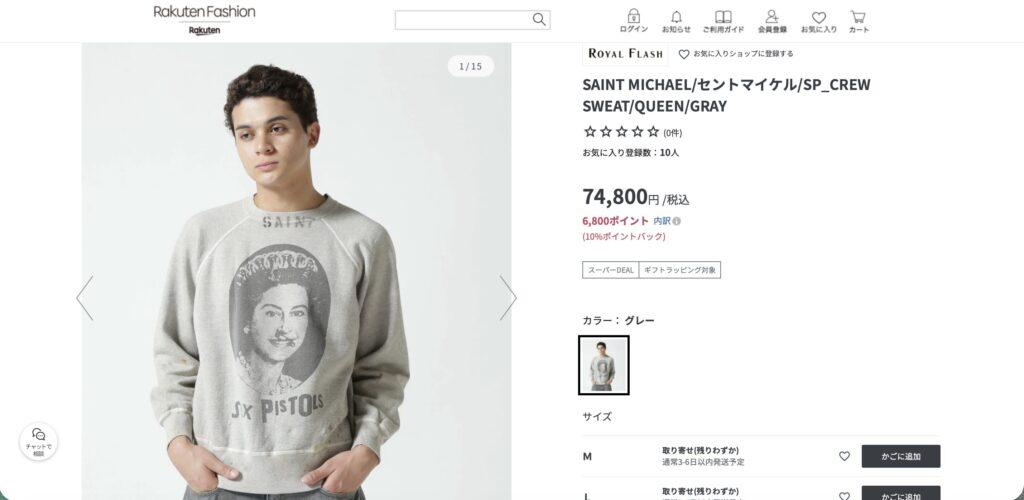The width and height of the screenshot is (1024, 500).
Task: Click the Rakuten Fashion logo
Action: pyautogui.click(x=204, y=13)
